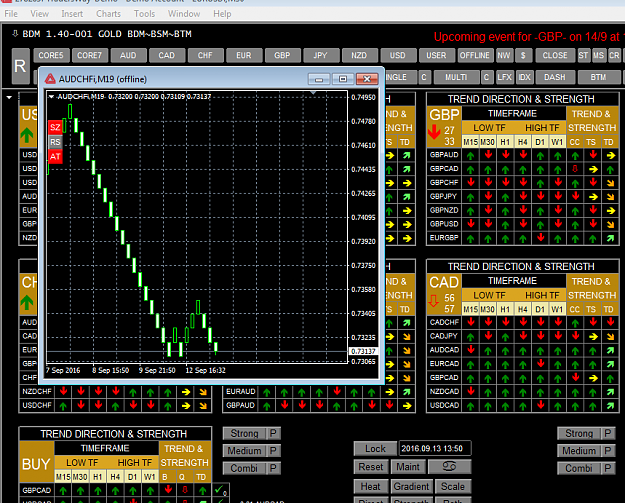The image size is (625, 503).
Task: Click the AUDCHF chart window title icon
Action: 50,79
